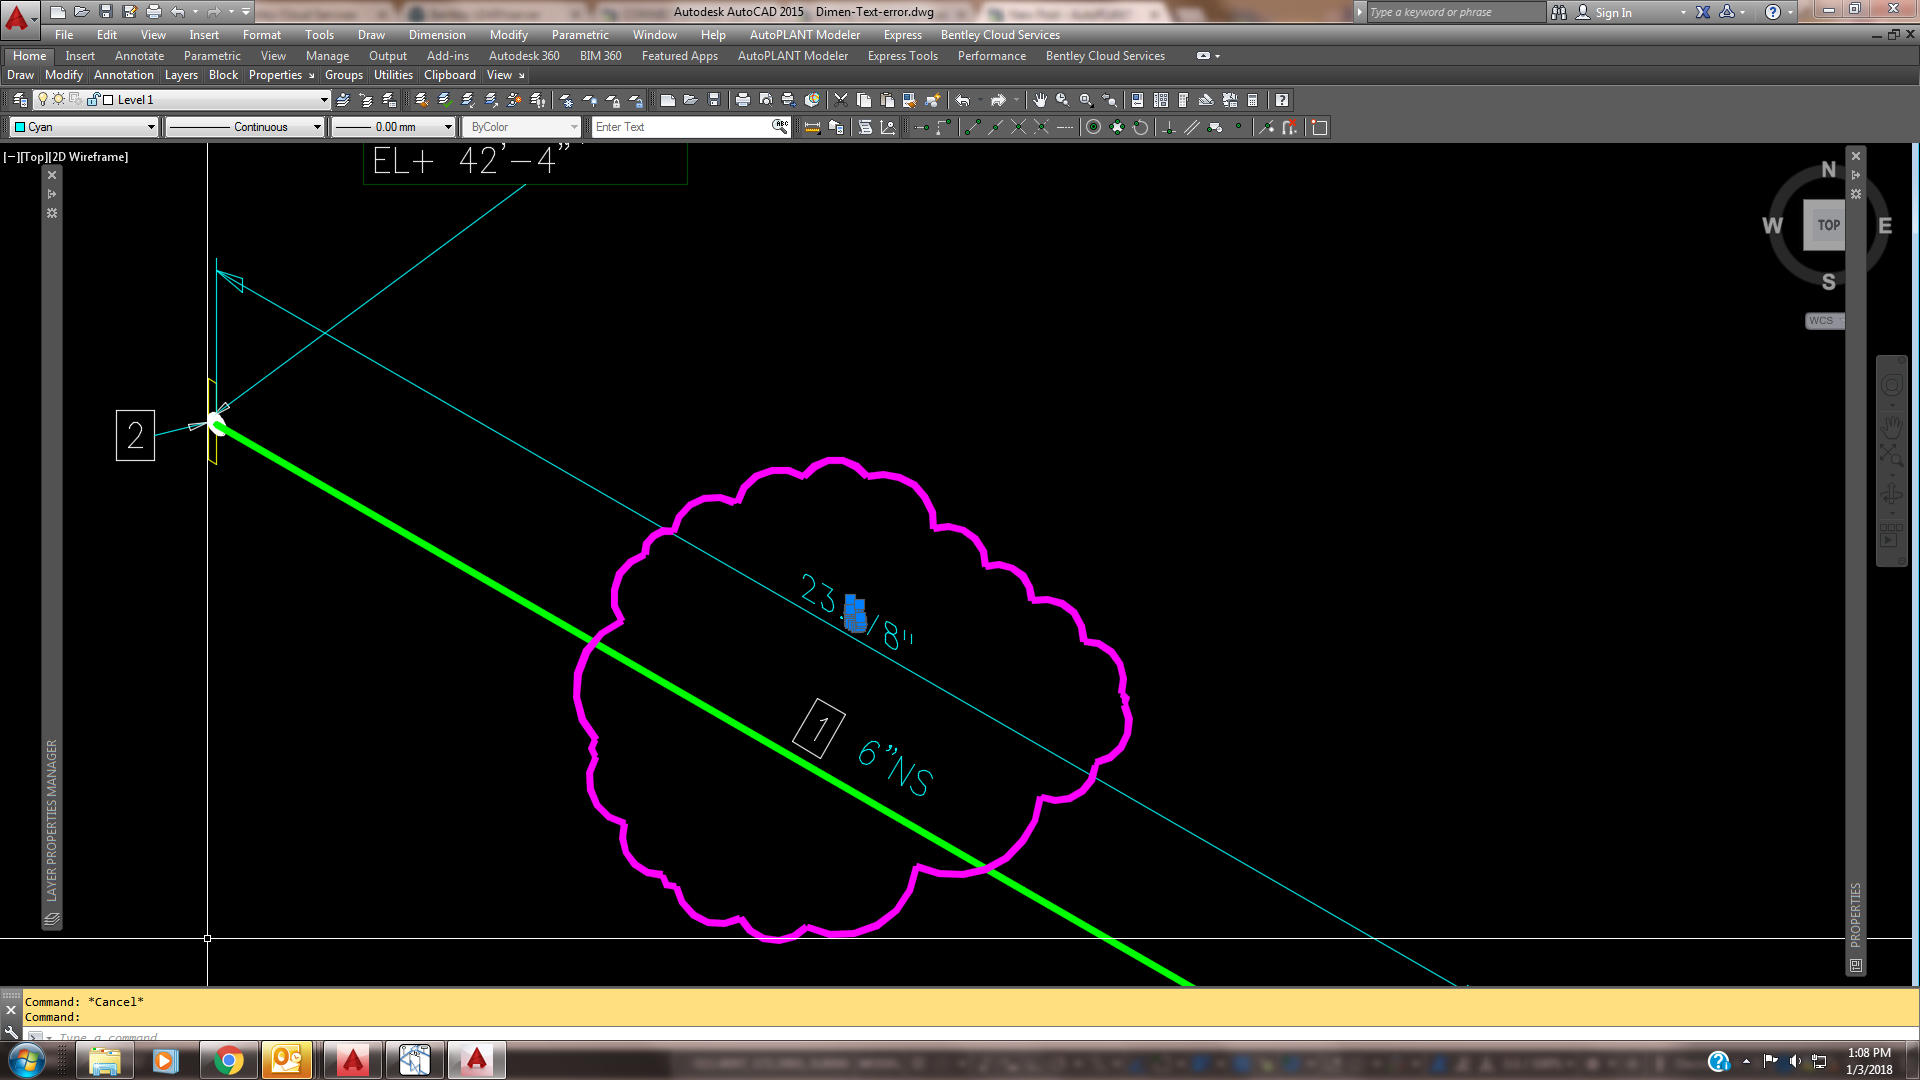Click the Plot Preview icon

[766, 100]
